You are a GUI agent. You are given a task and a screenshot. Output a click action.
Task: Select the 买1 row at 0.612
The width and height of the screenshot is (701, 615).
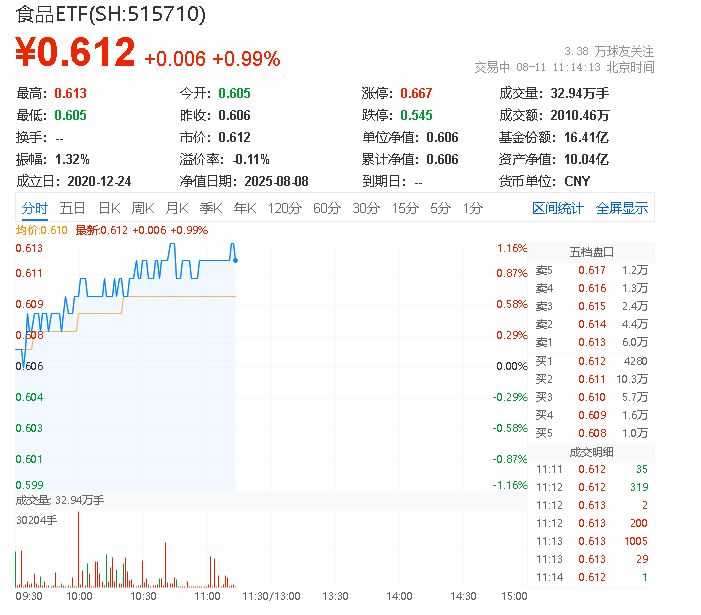point(591,361)
